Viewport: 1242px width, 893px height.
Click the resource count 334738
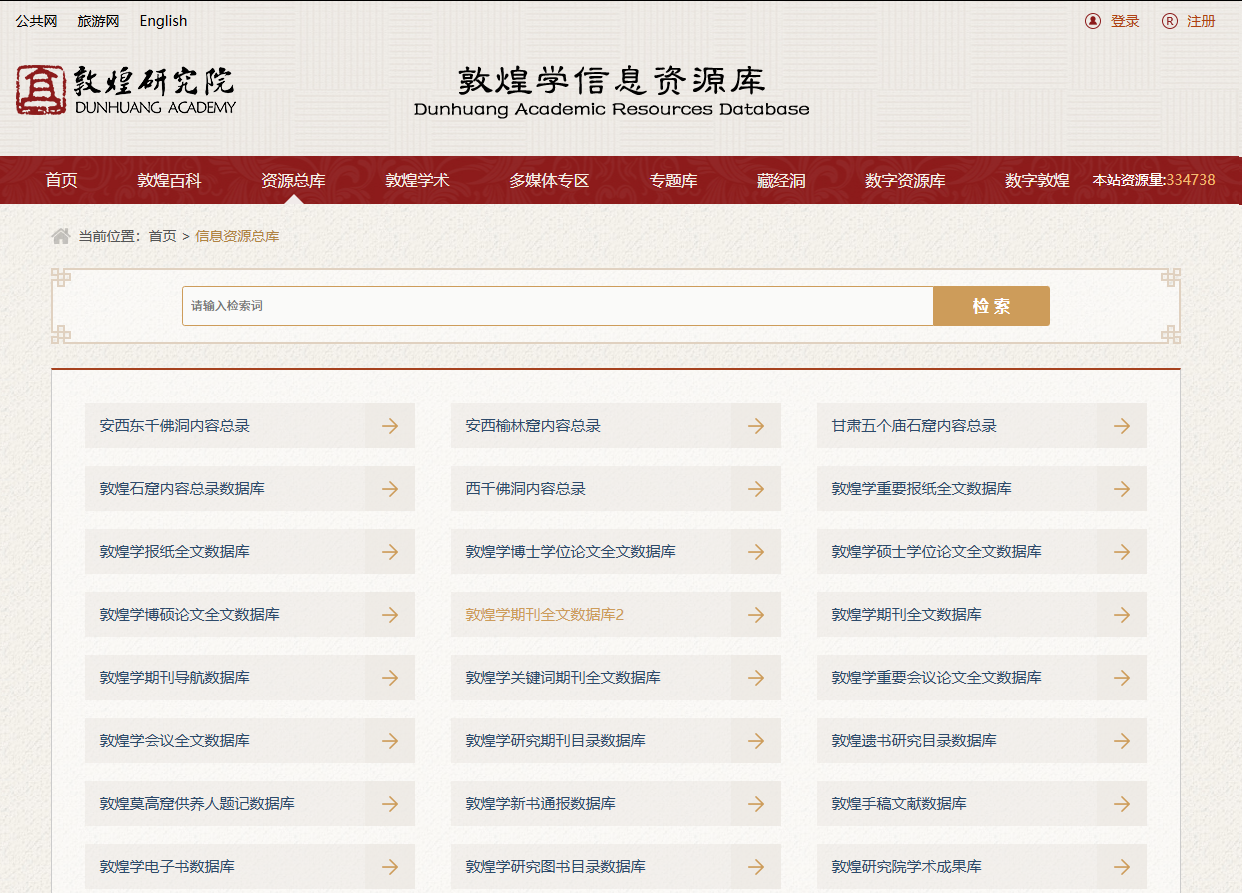pyautogui.click(x=1191, y=180)
